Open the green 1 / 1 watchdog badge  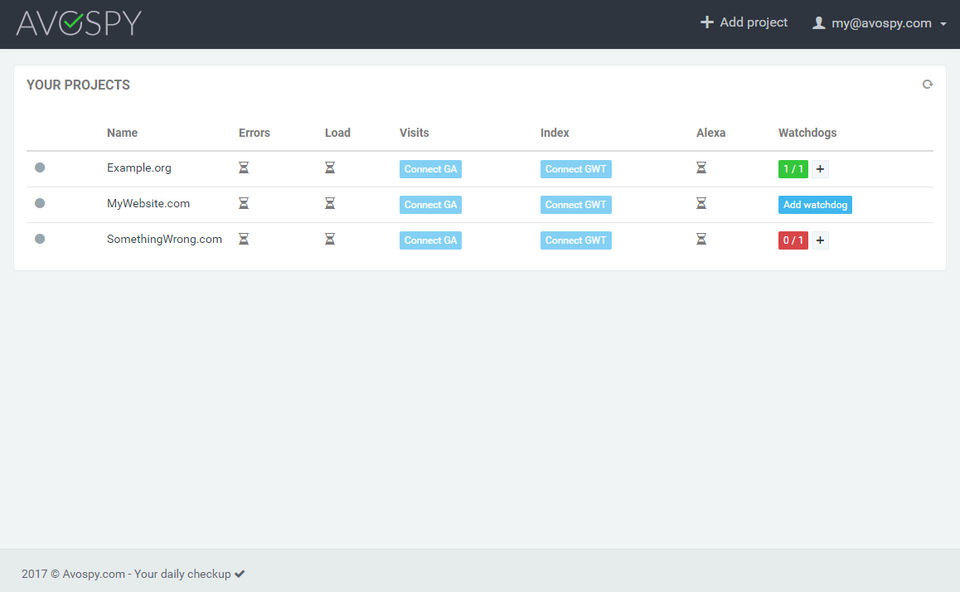(x=793, y=169)
